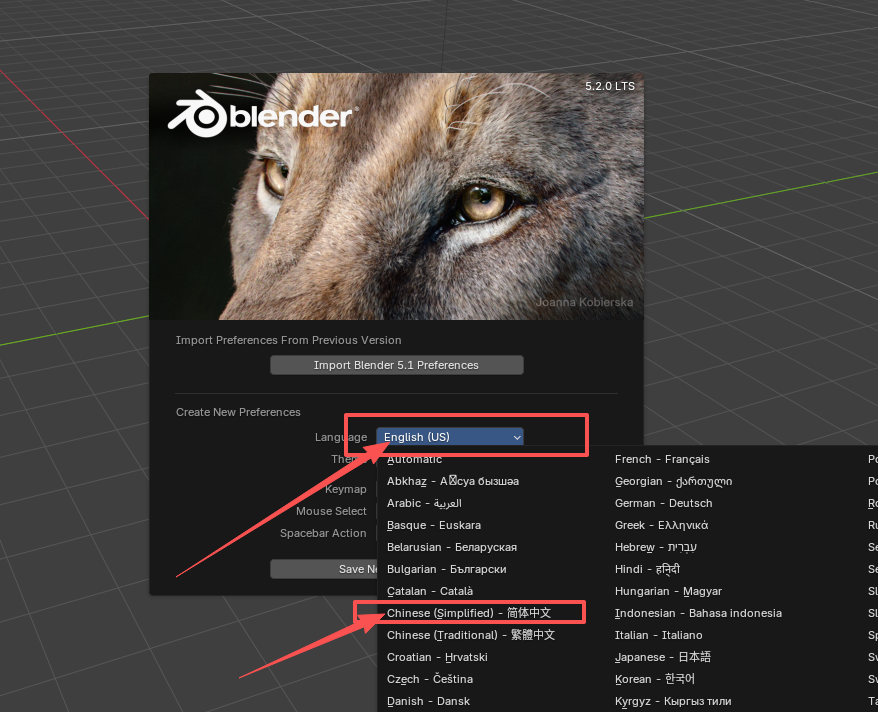This screenshot has height=712, width=878.
Task: Select French - Français
Action: [x=662, y=459]
